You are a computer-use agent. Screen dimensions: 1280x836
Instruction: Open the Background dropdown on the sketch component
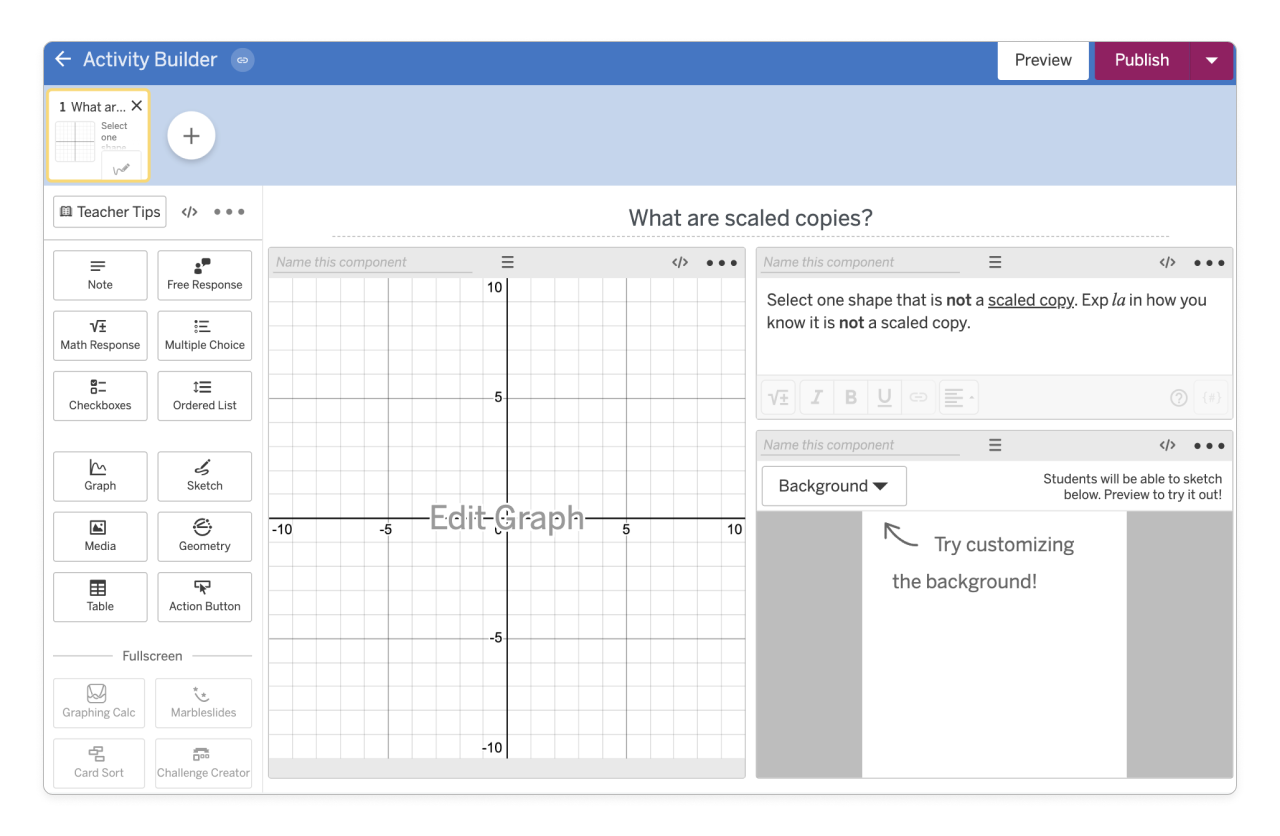tap(833, 486)
